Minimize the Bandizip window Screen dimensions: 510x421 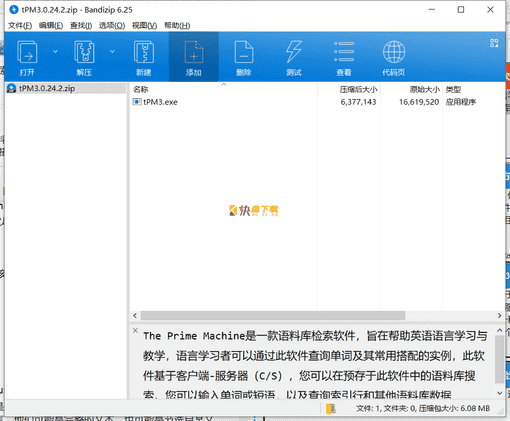tap(432, 10)
